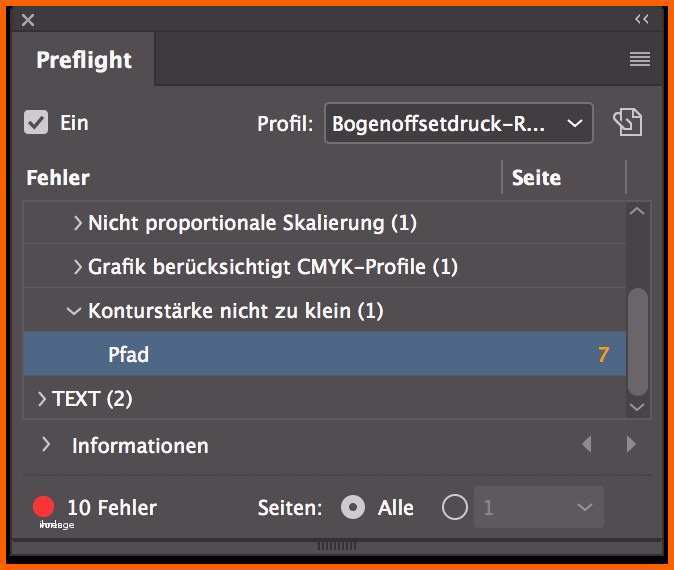The image size is (674, 570).
Task: Select the Pfad error row
Action: pos(325,354)
